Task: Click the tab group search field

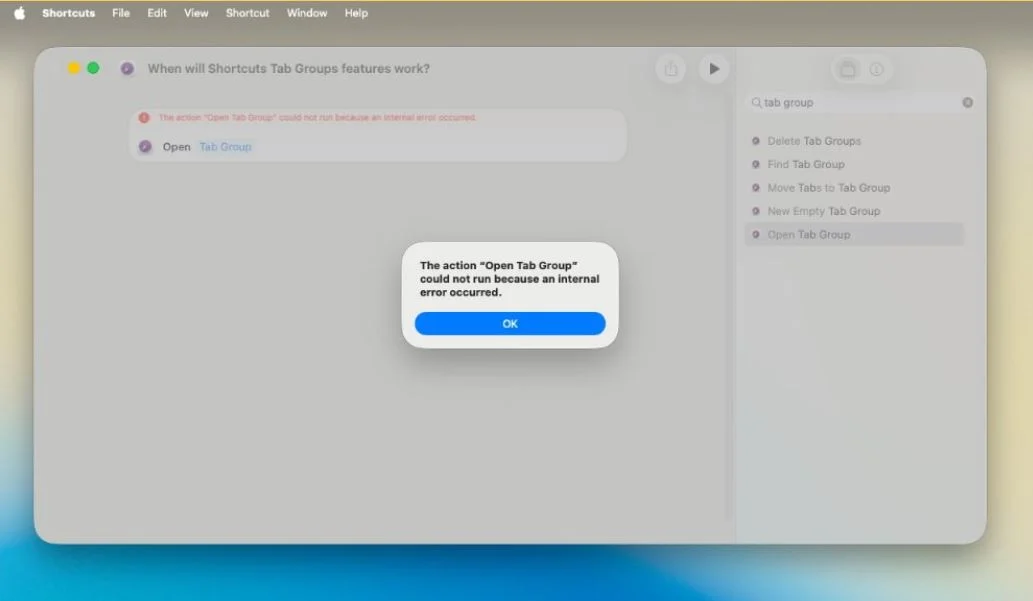Action: point(860,102)
